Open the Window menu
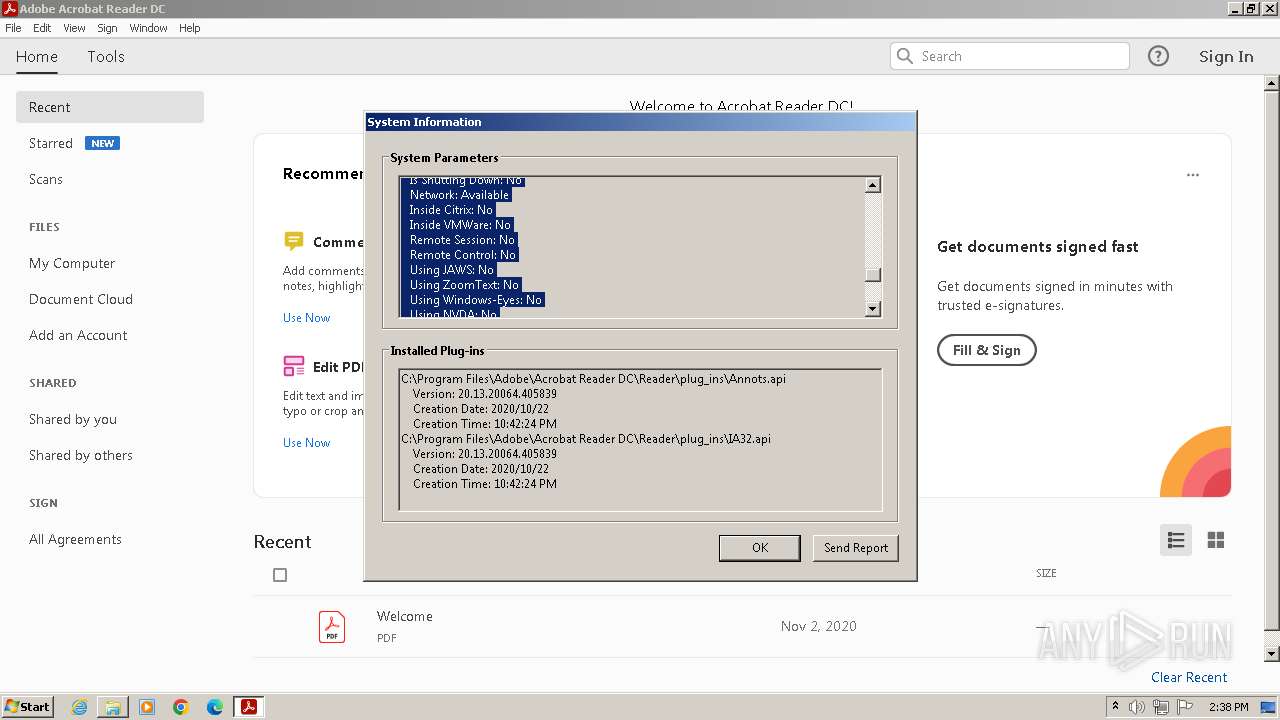Screen dimensions: 1280x720 pos(148,28)
